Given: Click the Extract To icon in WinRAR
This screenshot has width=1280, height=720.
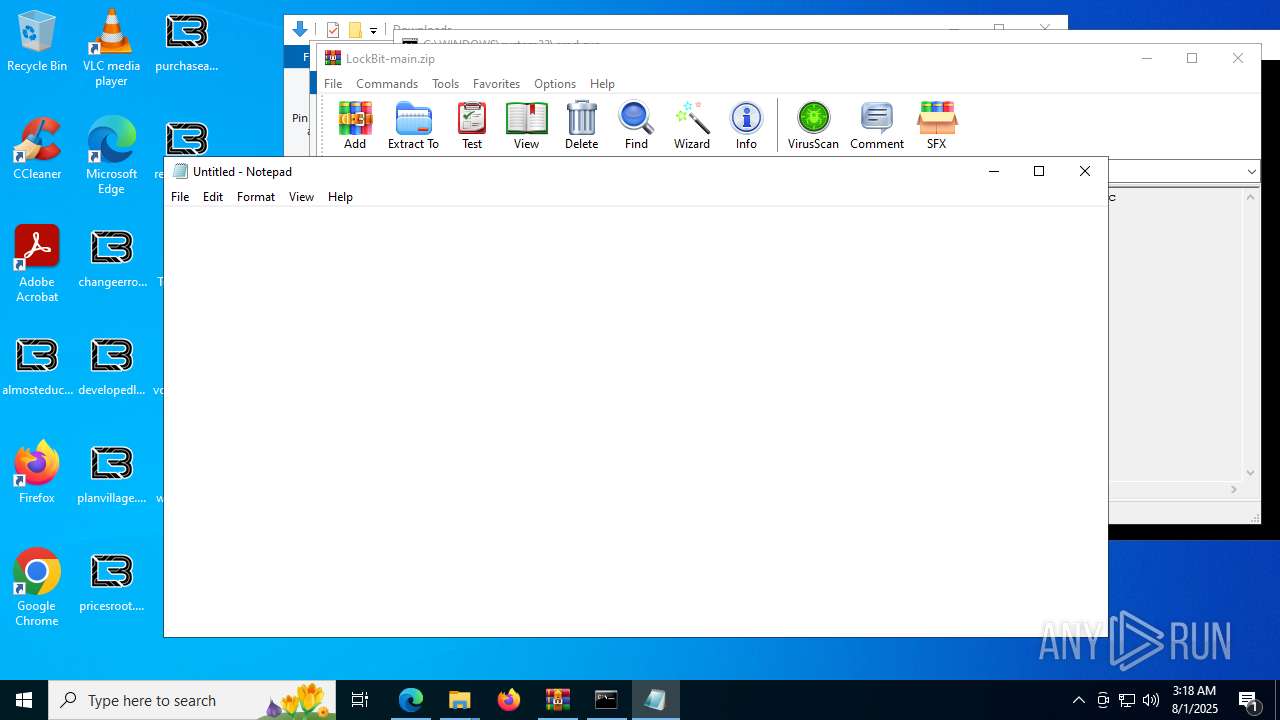Looking at the screenshot, I should [413, 125].
